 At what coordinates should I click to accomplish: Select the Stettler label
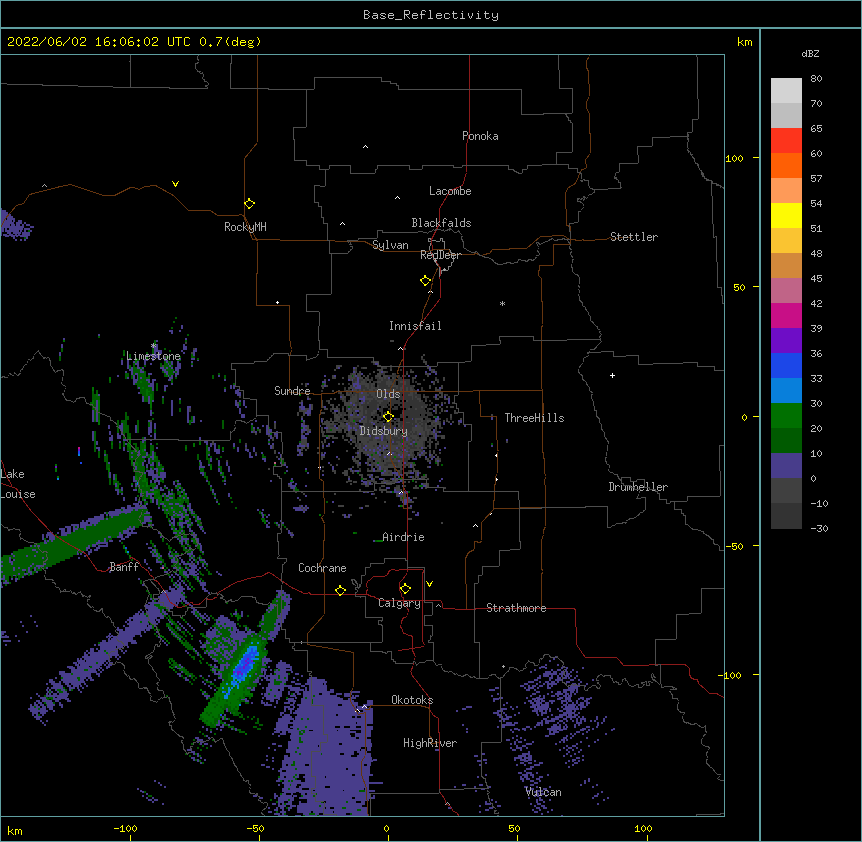[x=634, y=237]
